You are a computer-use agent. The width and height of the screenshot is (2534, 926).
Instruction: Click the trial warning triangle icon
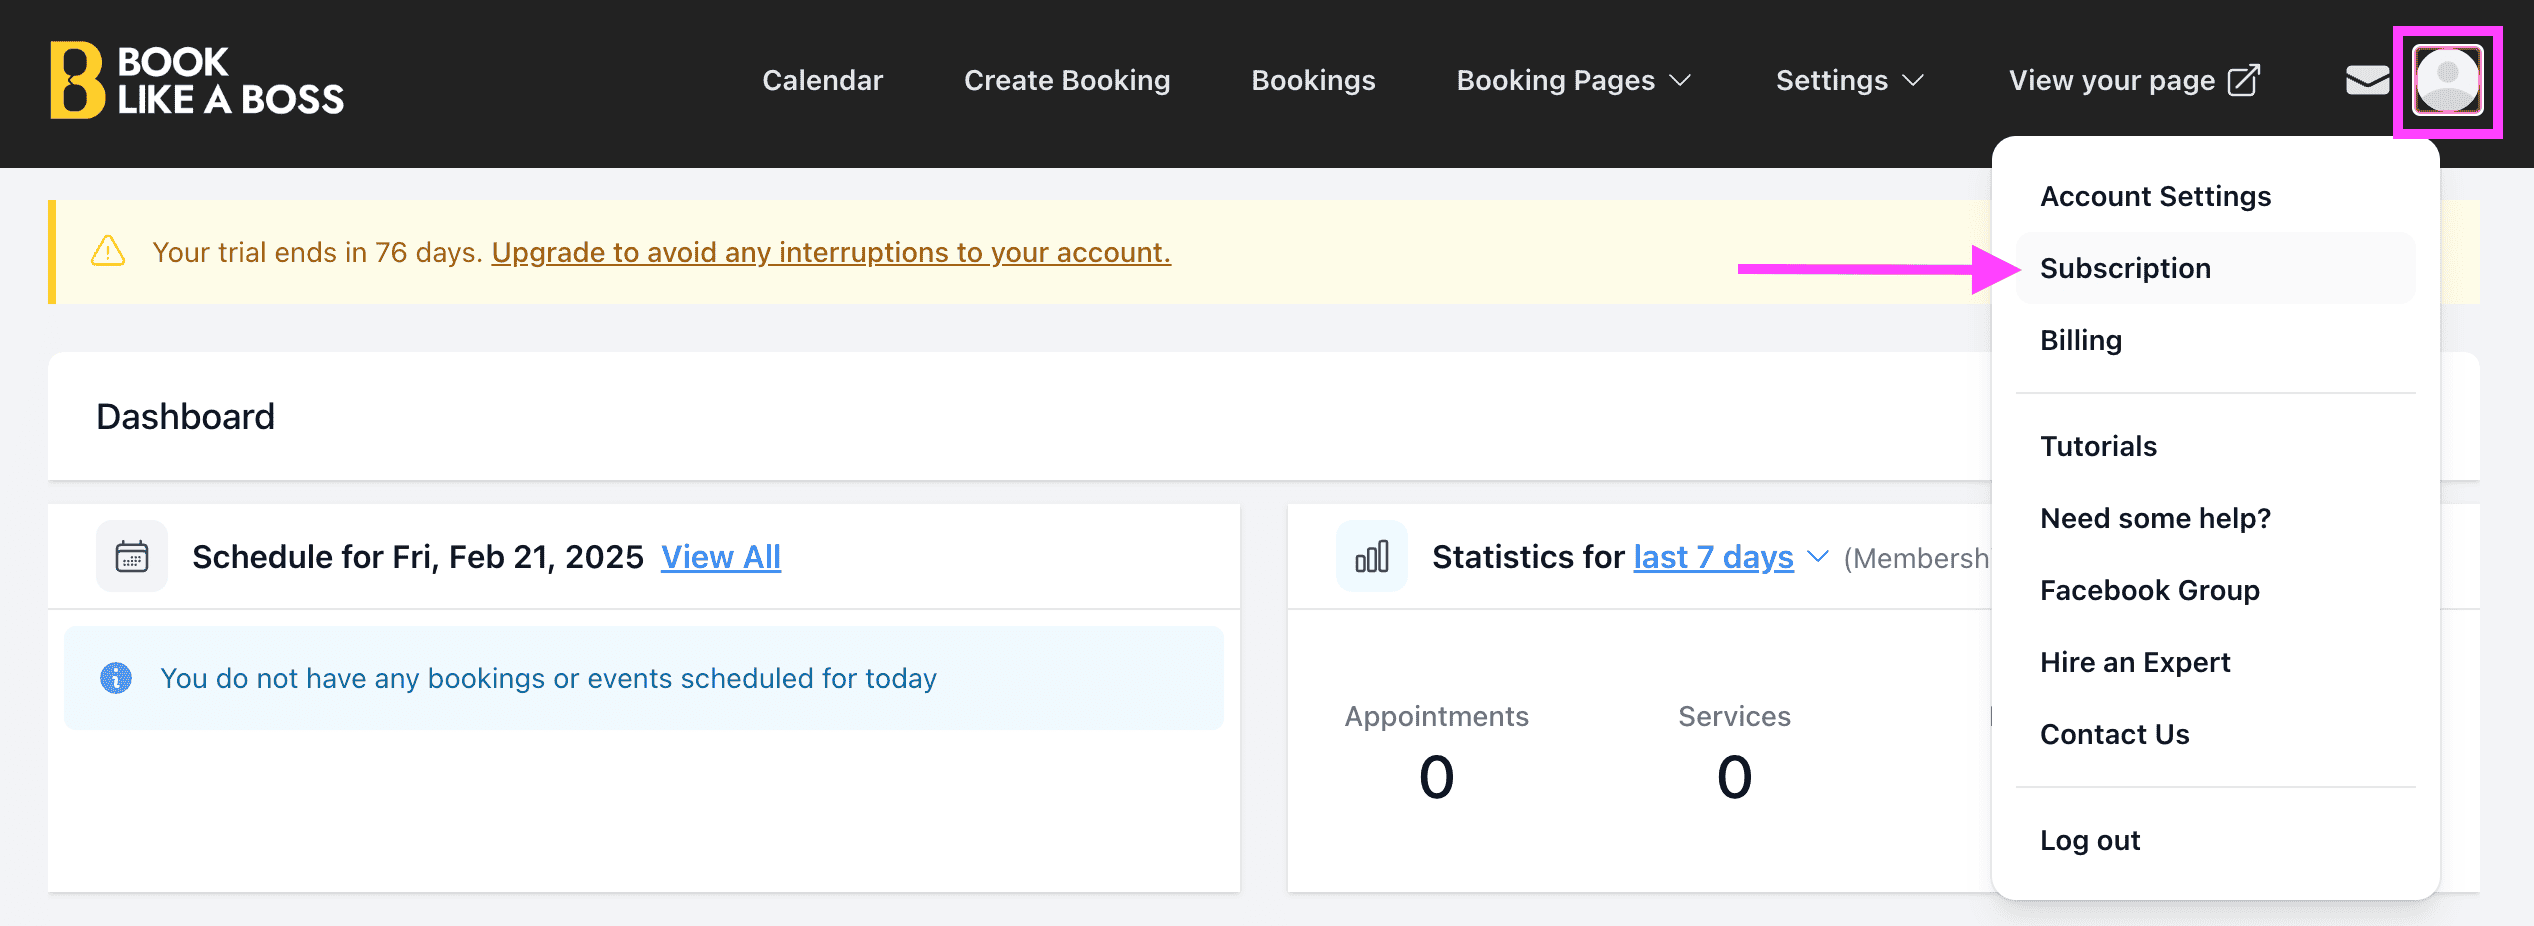click(108, 252)
